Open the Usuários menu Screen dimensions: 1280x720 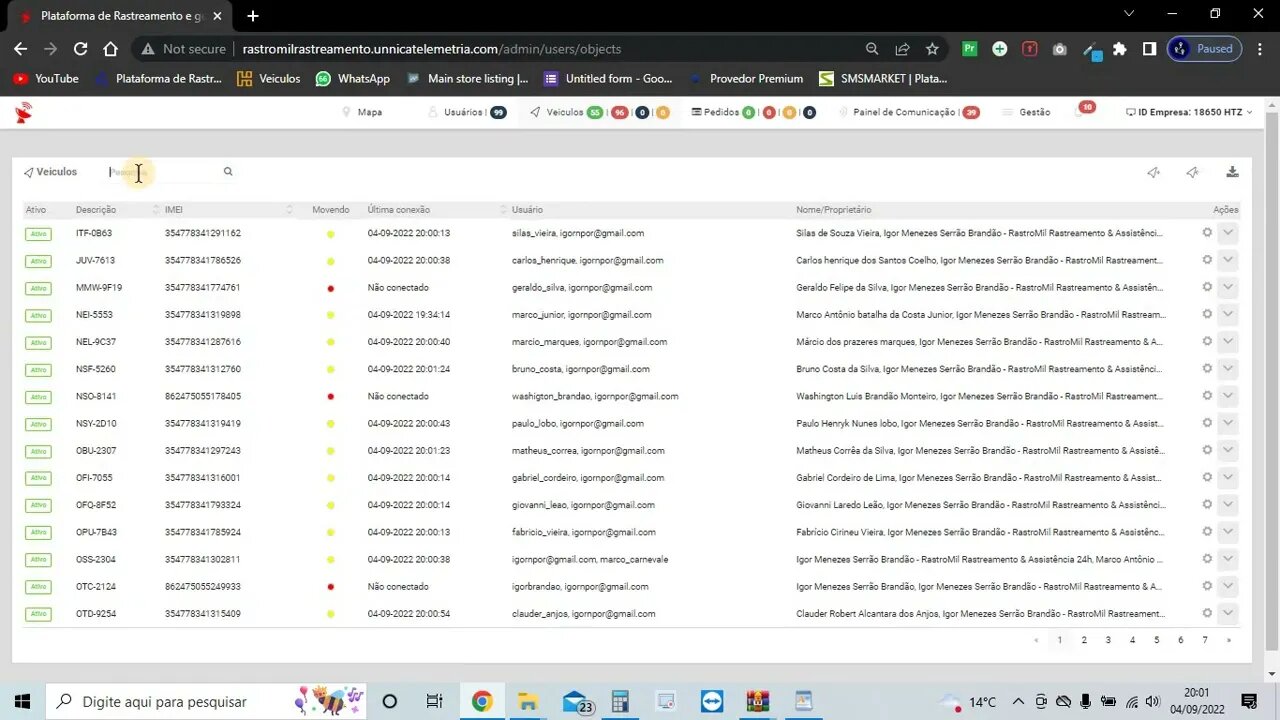pos(468,112)
